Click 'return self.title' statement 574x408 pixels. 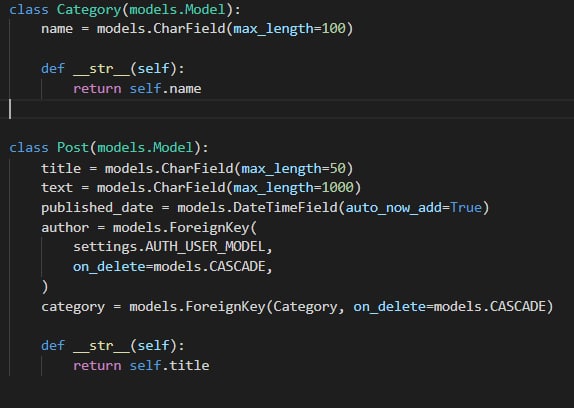click(x=141, y=365)
